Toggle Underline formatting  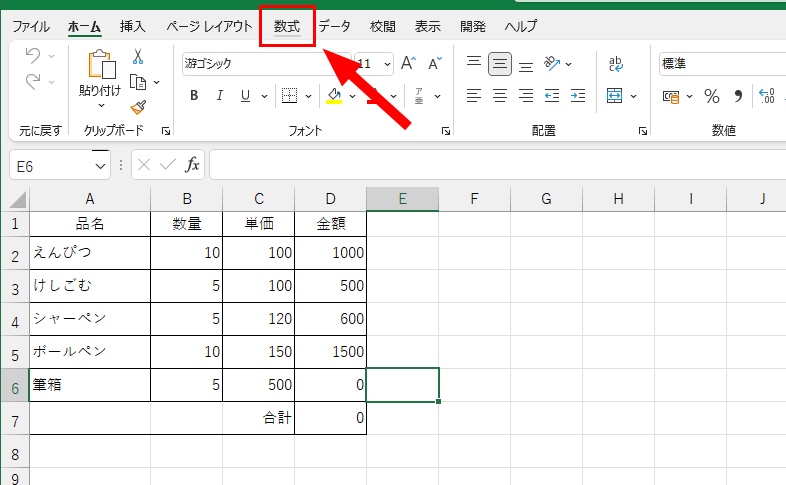coord(245,95)
